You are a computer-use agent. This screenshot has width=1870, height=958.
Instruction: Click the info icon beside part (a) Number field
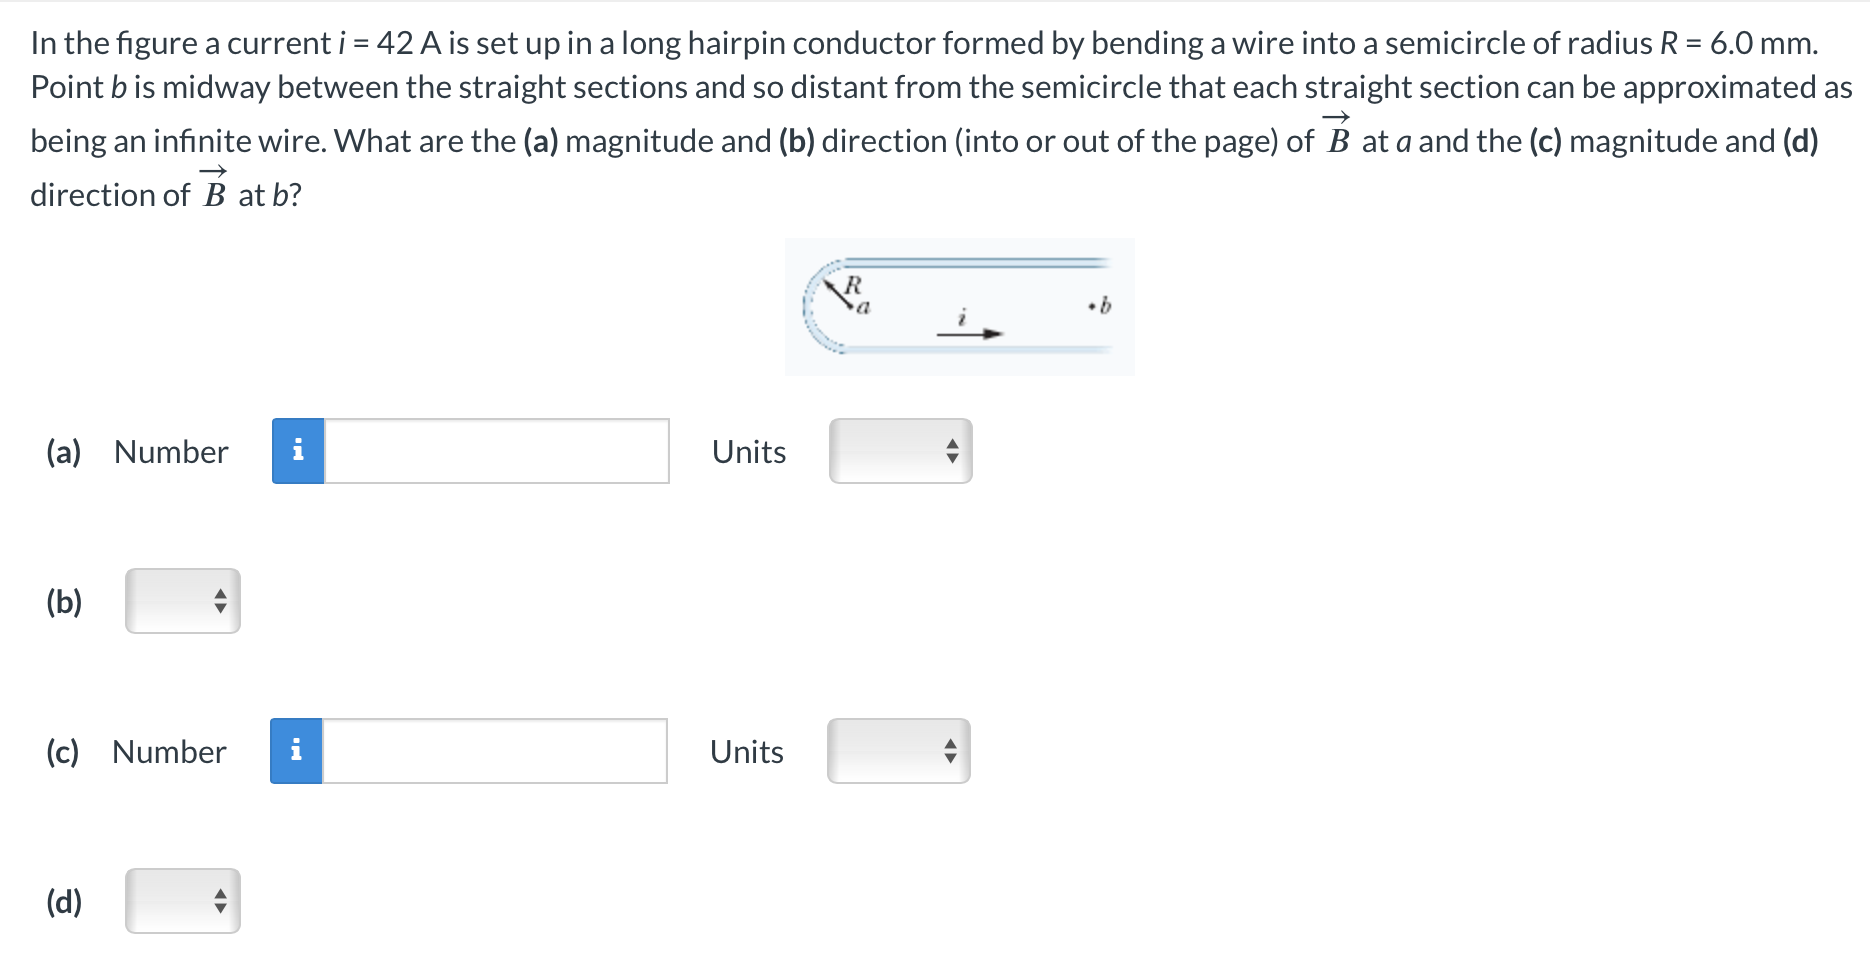297,452
